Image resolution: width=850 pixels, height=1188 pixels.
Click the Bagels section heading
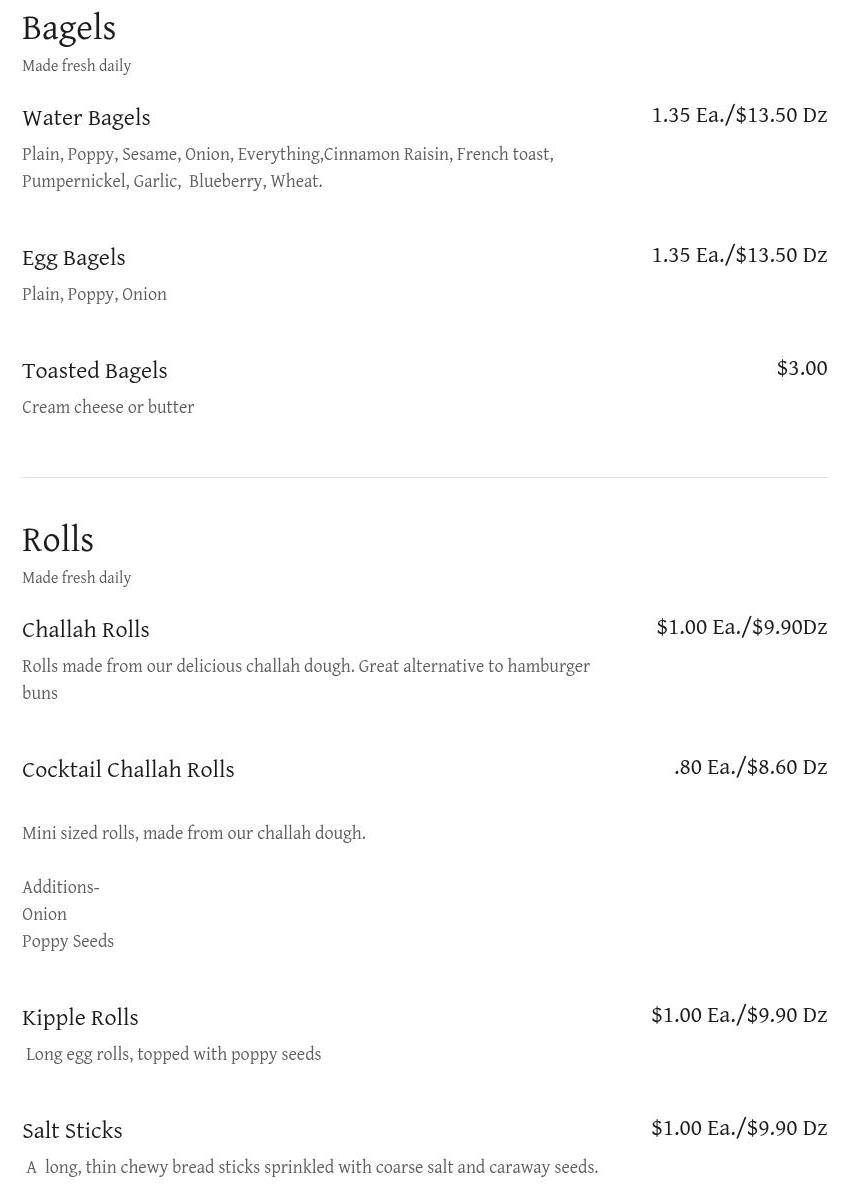coord(69,28)
